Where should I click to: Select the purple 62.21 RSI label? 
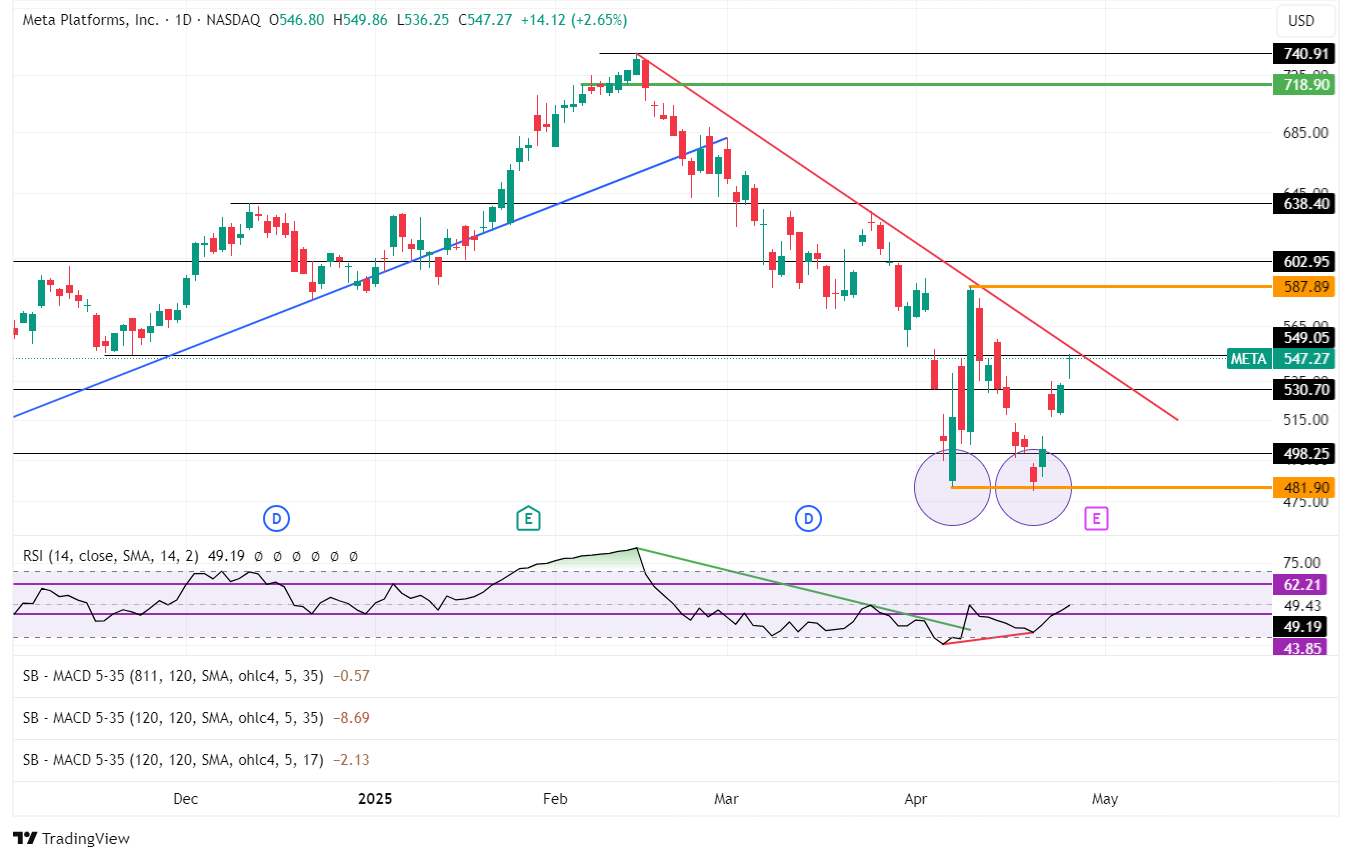(x=1301, y=584)
